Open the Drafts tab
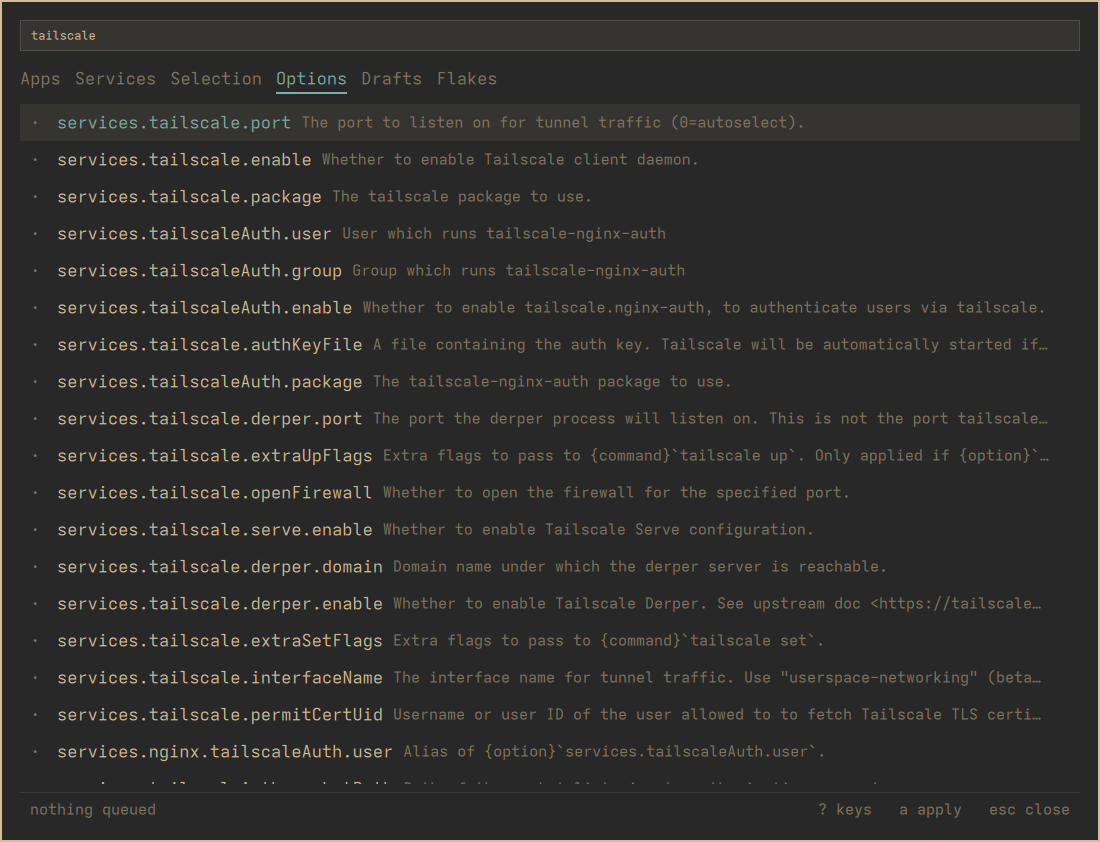Image resolution: width=1100 pixels, height=842 pixels. pyautogui.click(x=391, y=79)
